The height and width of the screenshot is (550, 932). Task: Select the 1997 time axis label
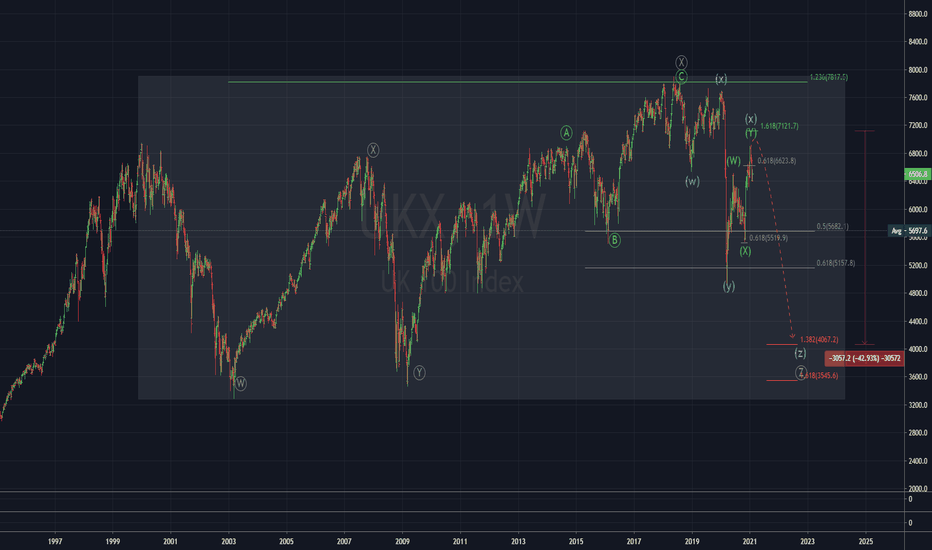(x=55, y=541)
